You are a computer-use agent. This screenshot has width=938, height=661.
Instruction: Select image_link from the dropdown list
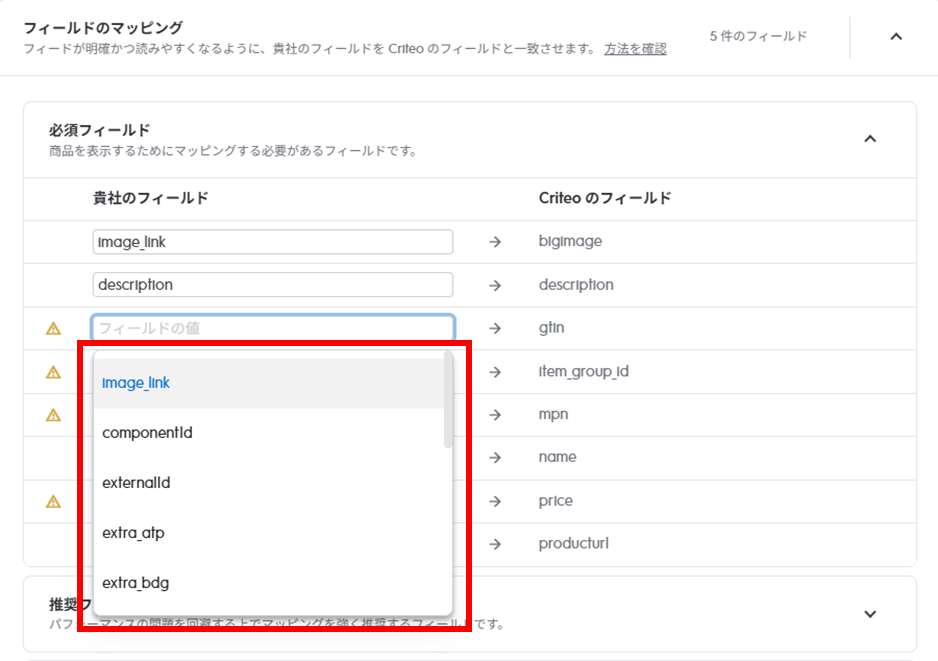(136, 383)
